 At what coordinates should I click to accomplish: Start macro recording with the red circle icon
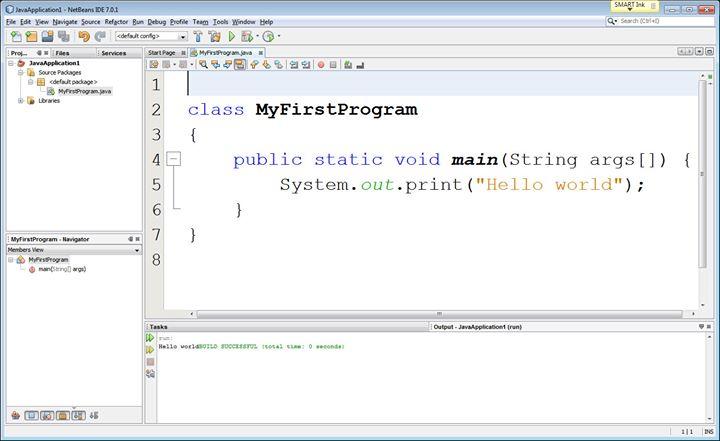pos(321,65)
